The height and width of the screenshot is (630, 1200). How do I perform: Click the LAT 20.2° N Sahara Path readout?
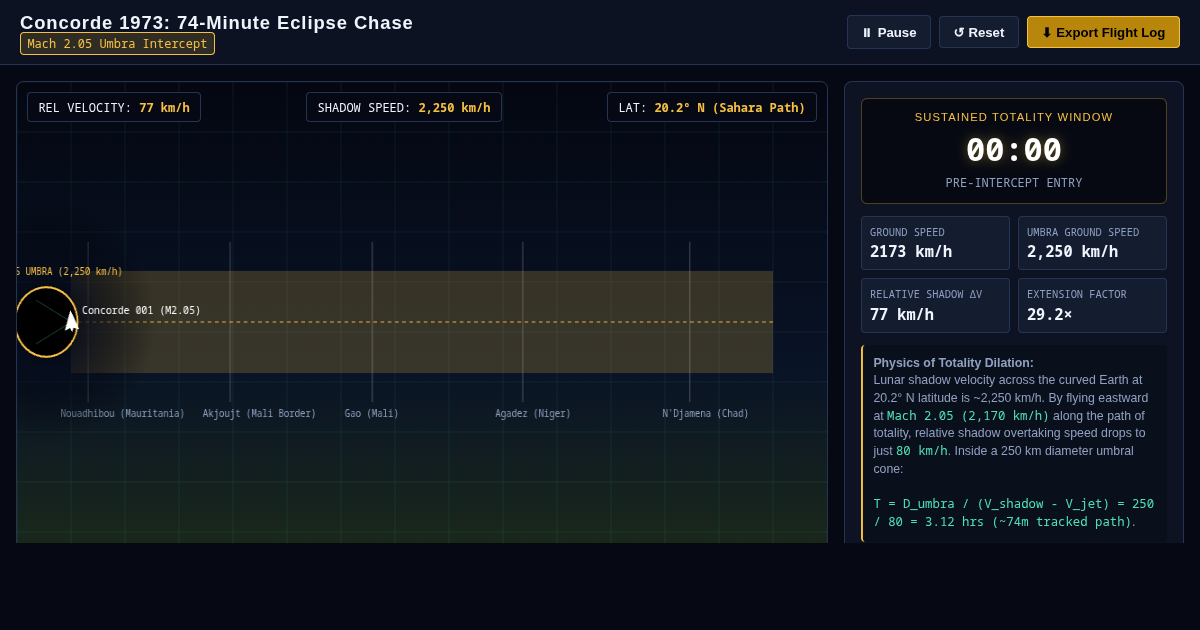coord(712,107)
